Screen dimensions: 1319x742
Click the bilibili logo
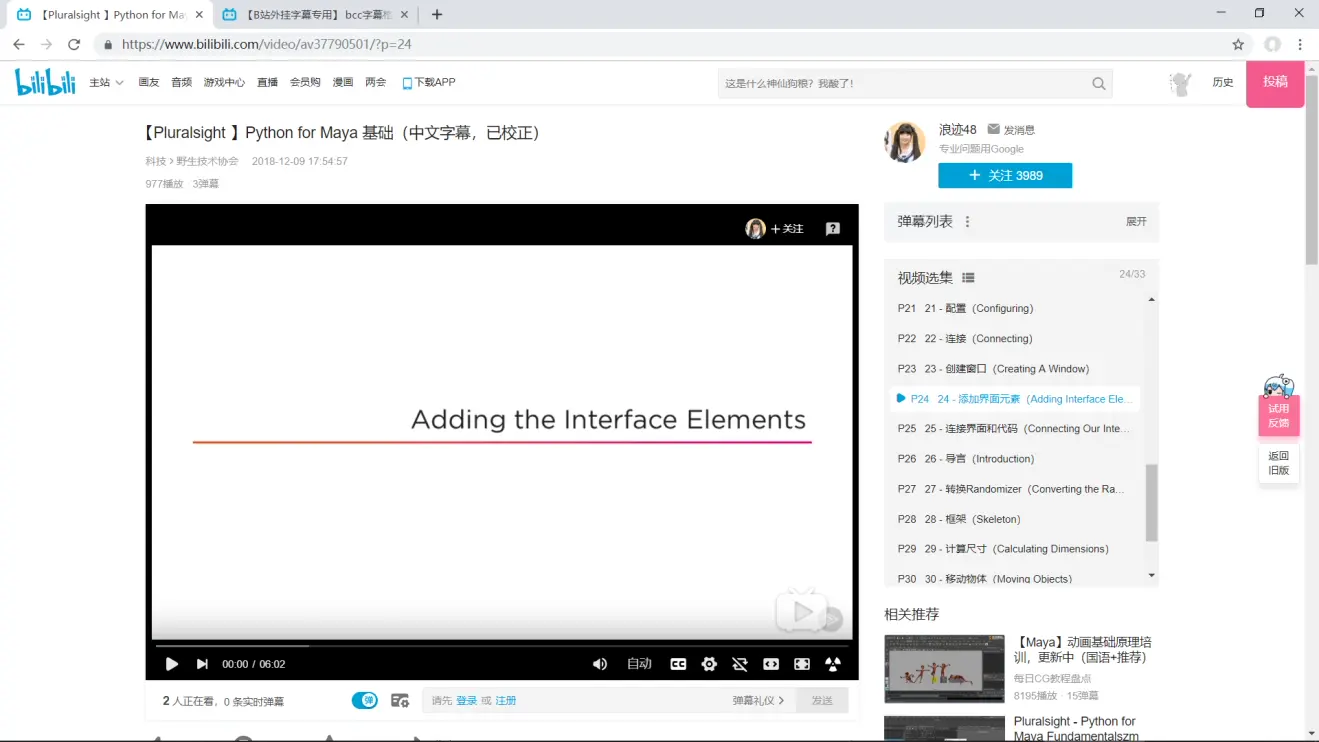[45, 82]
